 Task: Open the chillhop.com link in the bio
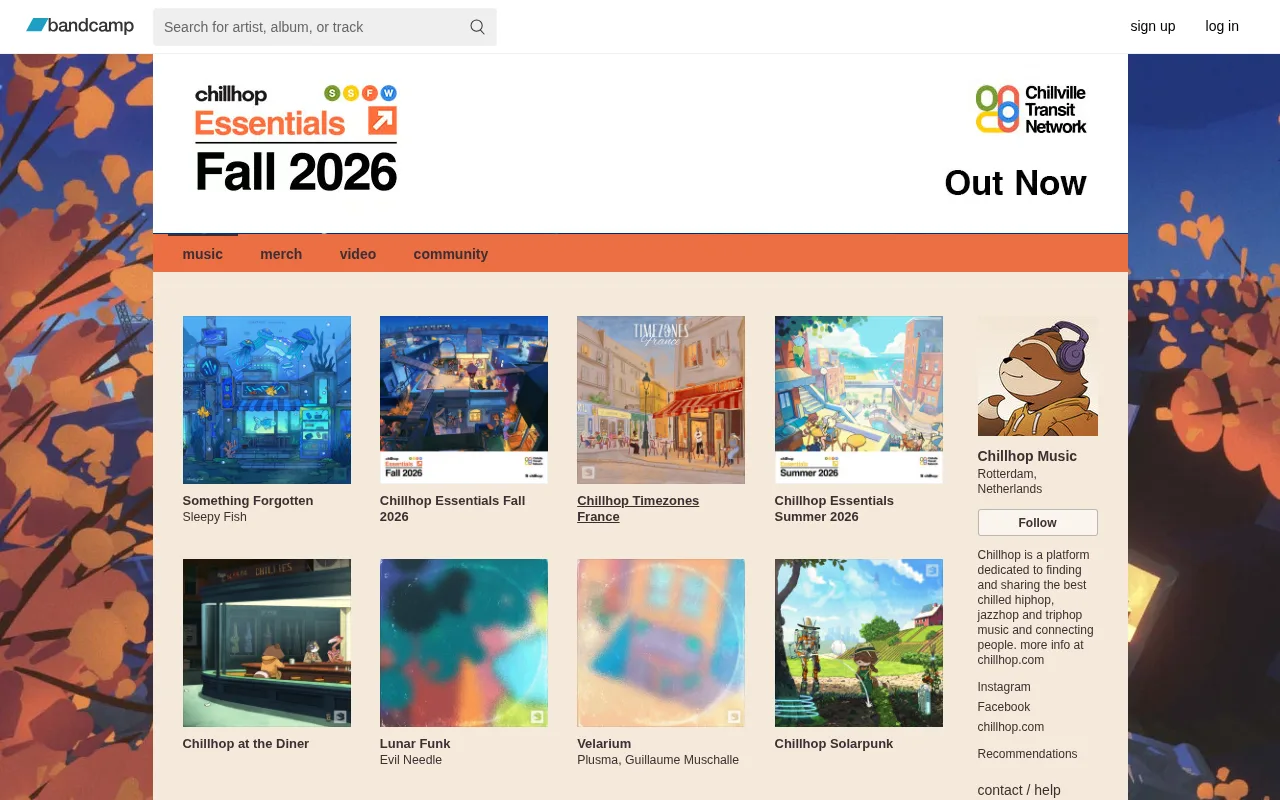(1011, 660)
